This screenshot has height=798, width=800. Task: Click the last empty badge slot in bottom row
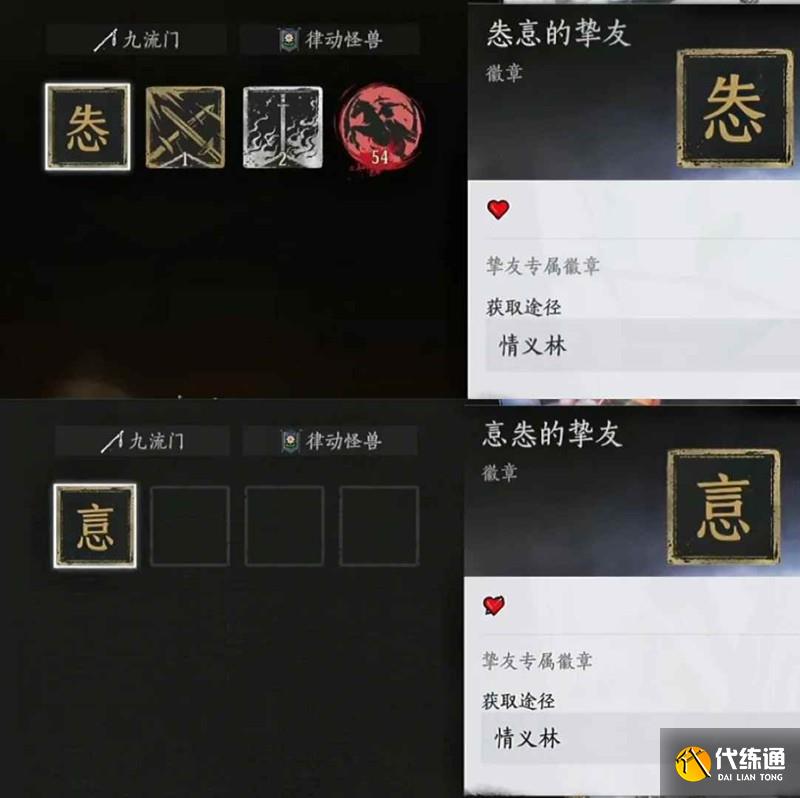379,526
